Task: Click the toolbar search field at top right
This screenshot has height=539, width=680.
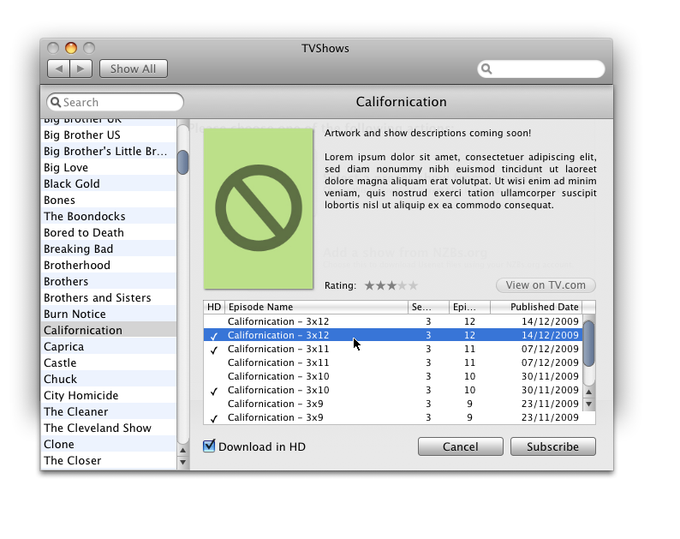Action: 541,69
